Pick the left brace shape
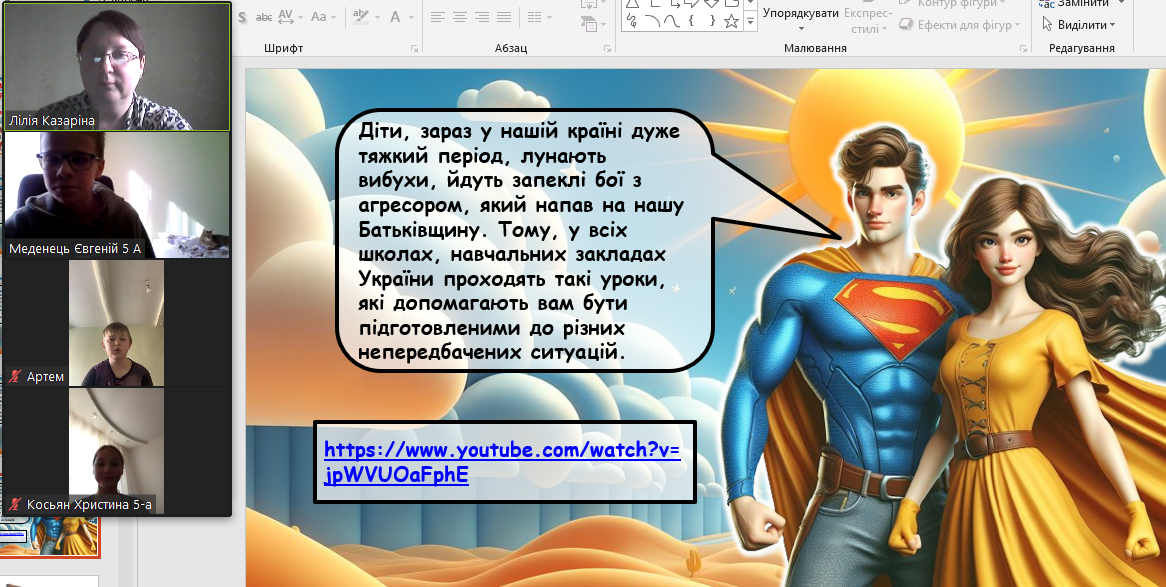The width and height of the screenshot is (1166, 587). coord(691,21)
